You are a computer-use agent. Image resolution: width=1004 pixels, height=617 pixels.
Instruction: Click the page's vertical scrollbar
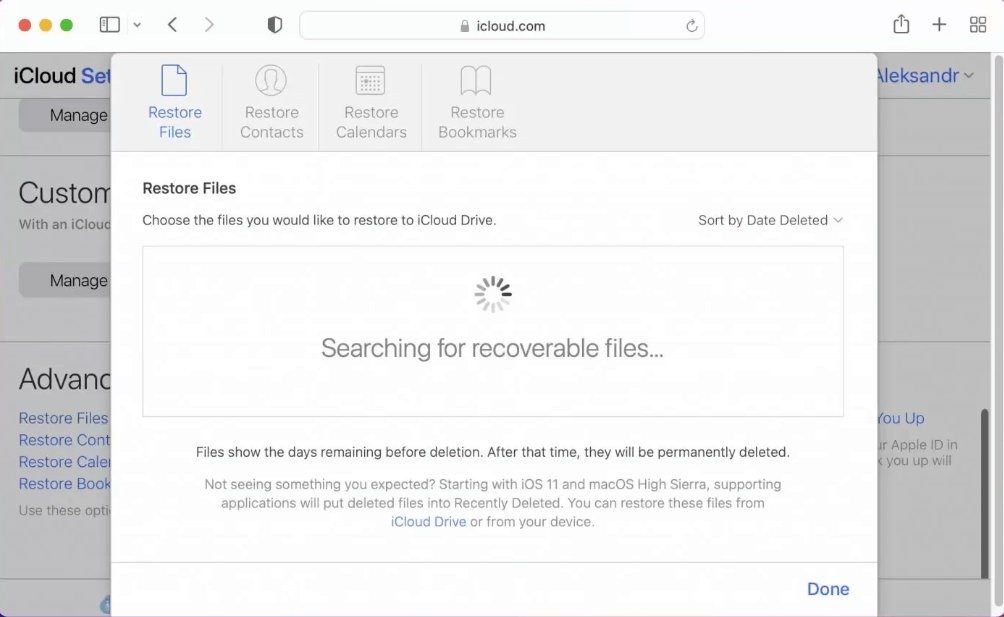(985, 493)
